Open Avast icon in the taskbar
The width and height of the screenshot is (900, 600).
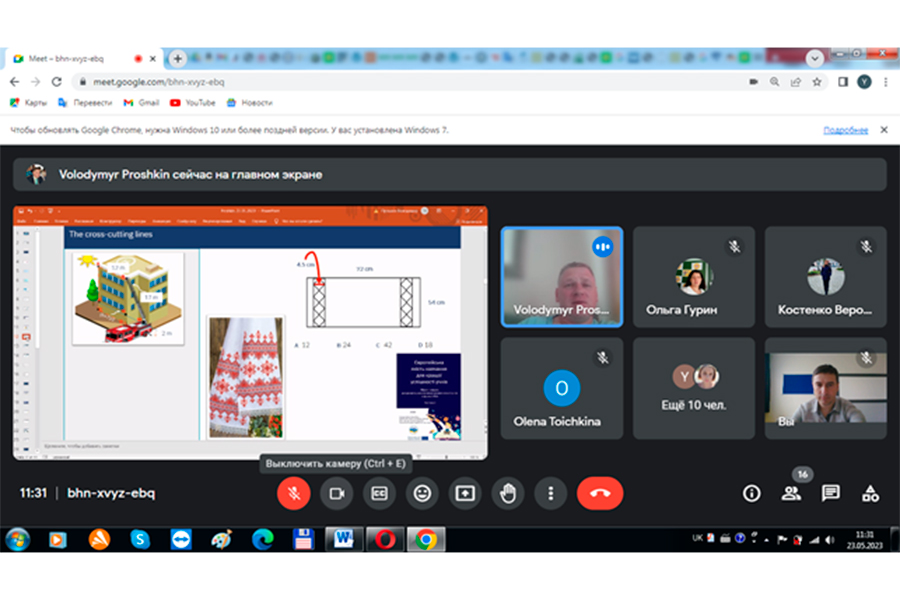[99, 540]
